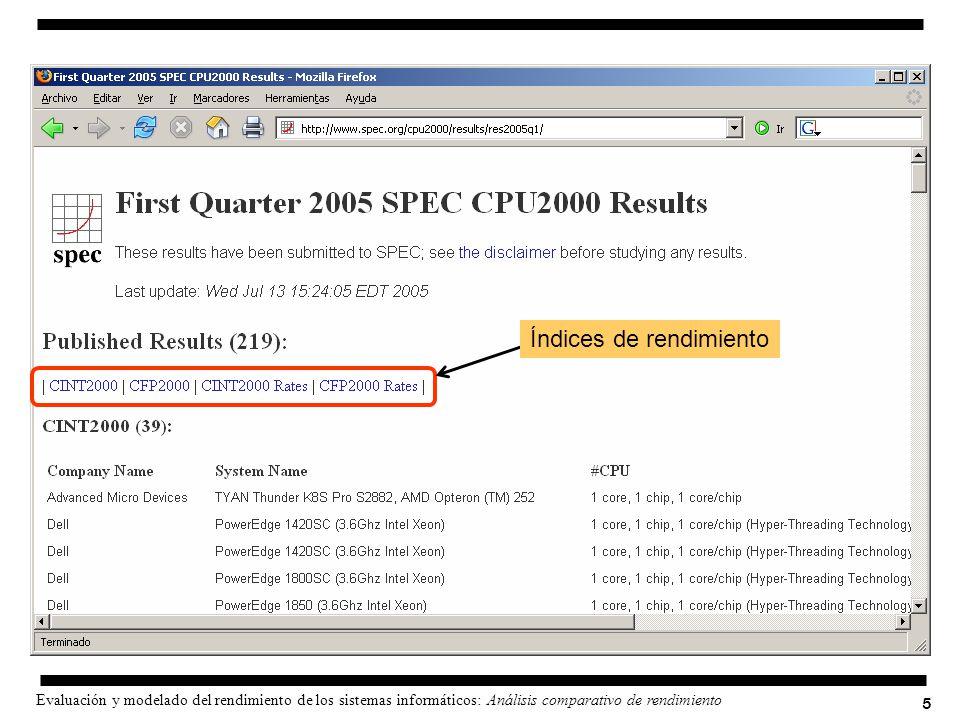Viewport: 960px width, 720px height.
Task: Click the horizontal scrollbar right arrow
Action: (x=902, y=622)
